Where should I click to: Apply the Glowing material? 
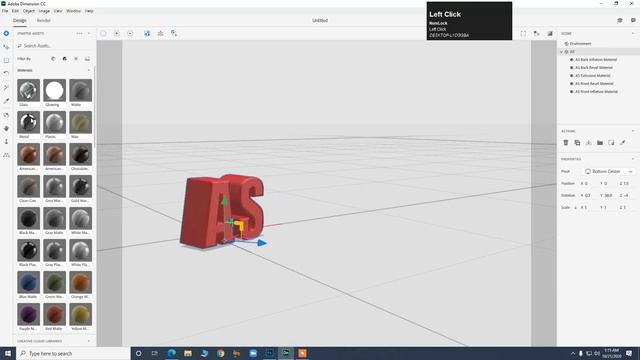55,90
